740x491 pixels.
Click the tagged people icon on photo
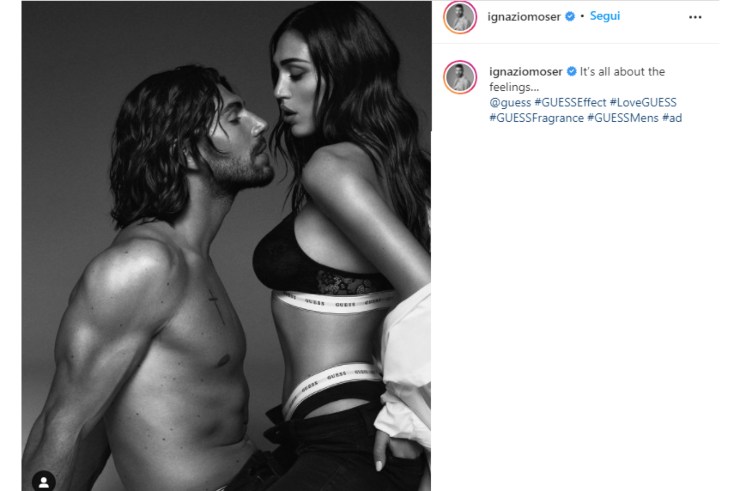click(44, 482)
